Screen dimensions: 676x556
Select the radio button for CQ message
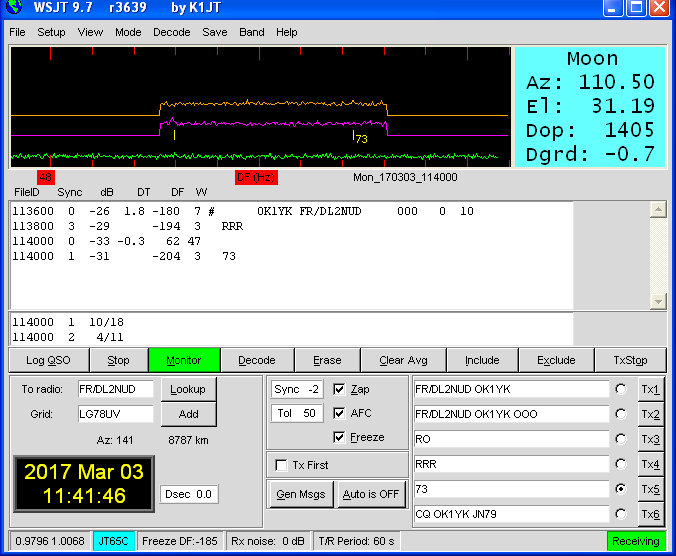pyautogui.click(x=620, y=514)
